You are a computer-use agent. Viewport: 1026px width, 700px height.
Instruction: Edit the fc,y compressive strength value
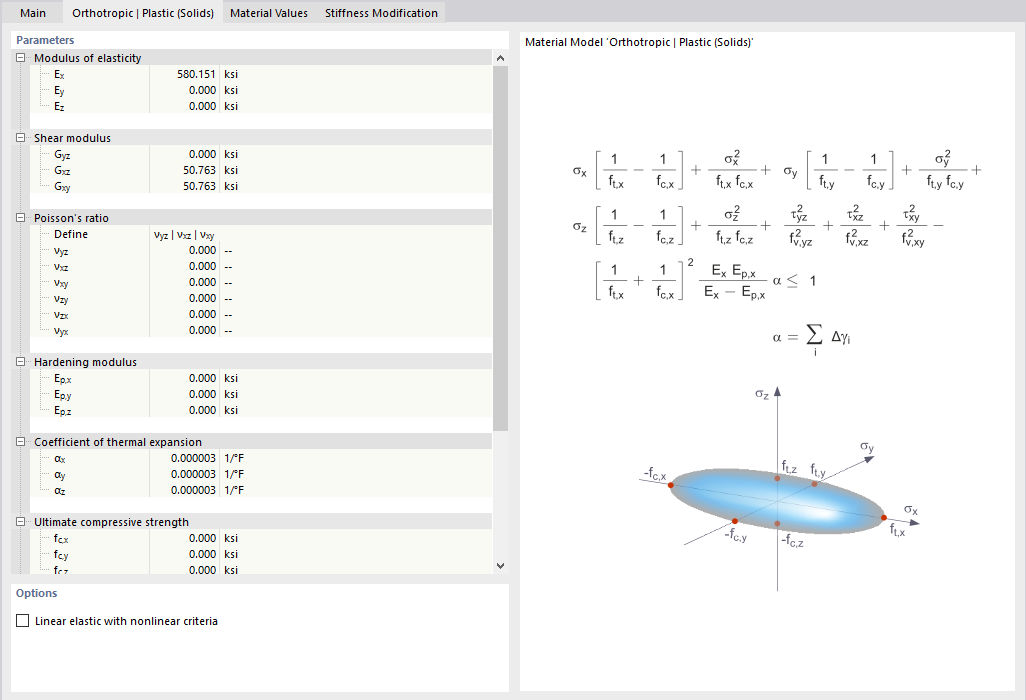185,554
